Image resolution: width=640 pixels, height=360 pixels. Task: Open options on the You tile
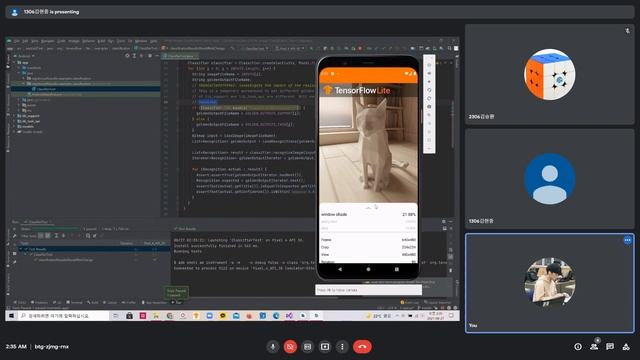pos(627,240)
